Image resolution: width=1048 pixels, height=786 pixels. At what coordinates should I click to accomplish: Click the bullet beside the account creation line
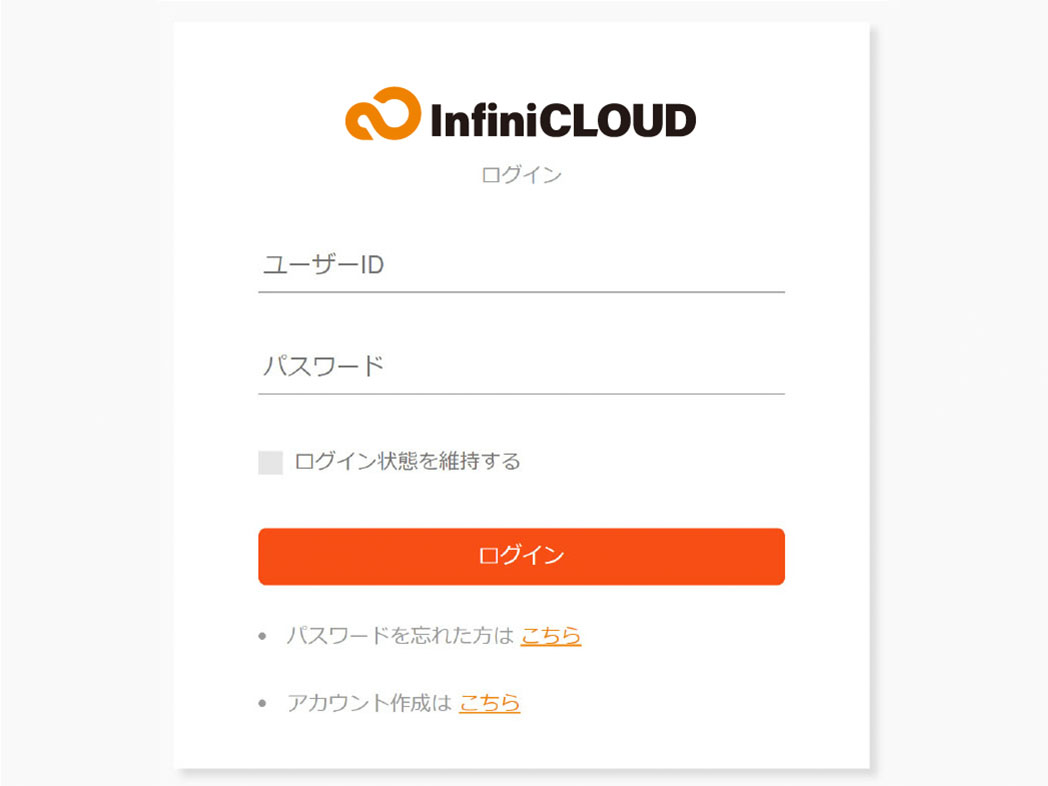[262, 703]
